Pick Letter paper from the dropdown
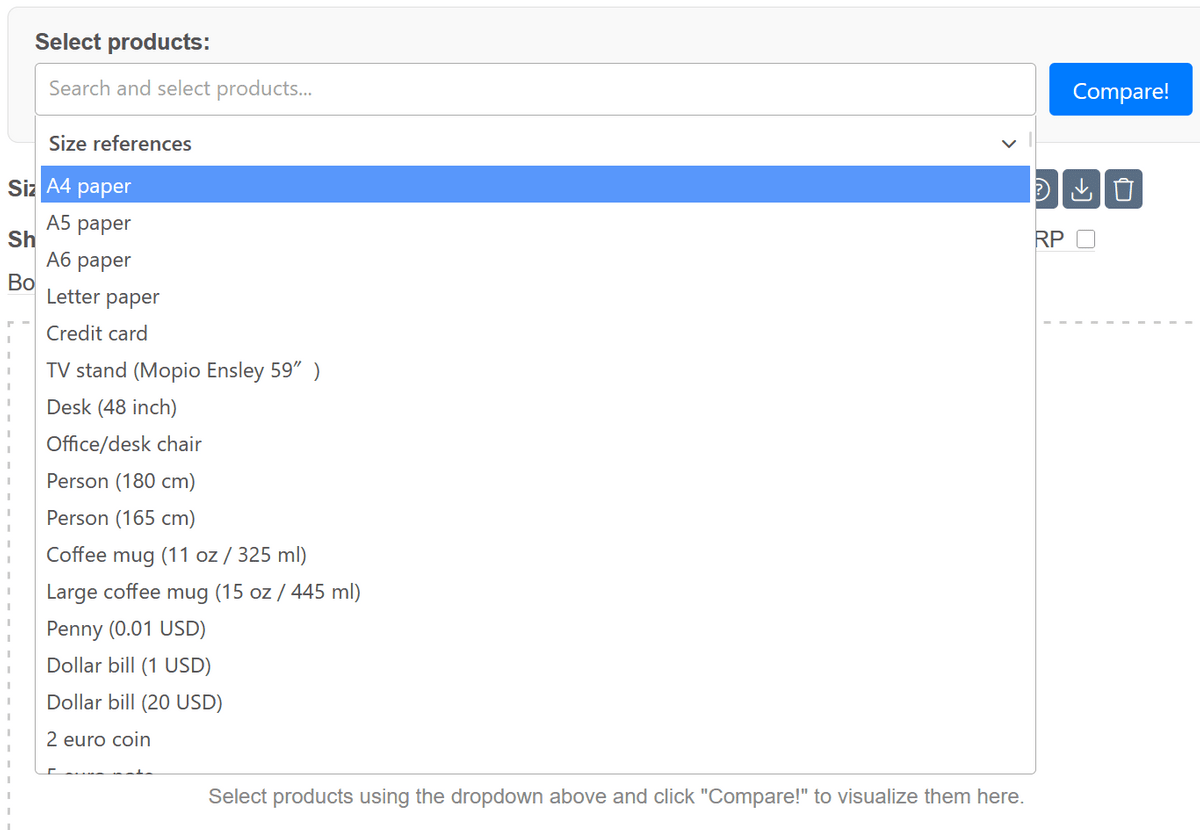Screen dimensions: 1200x830 pyautogui.click(x=103, y=297)
